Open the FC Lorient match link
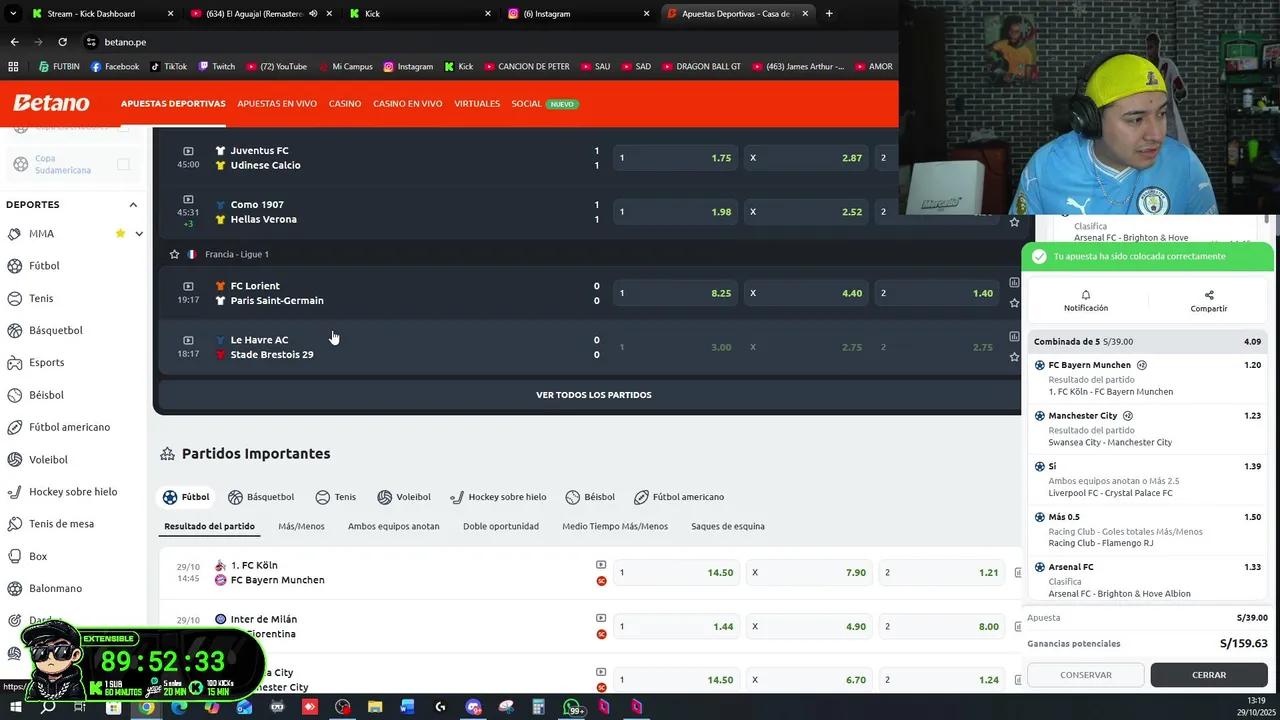 [277, 293]
